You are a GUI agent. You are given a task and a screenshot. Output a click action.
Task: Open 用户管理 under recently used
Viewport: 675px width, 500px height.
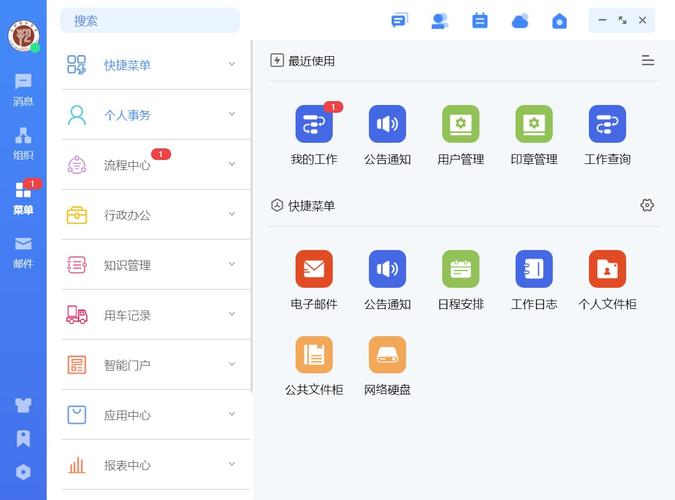tap(460, 125)
